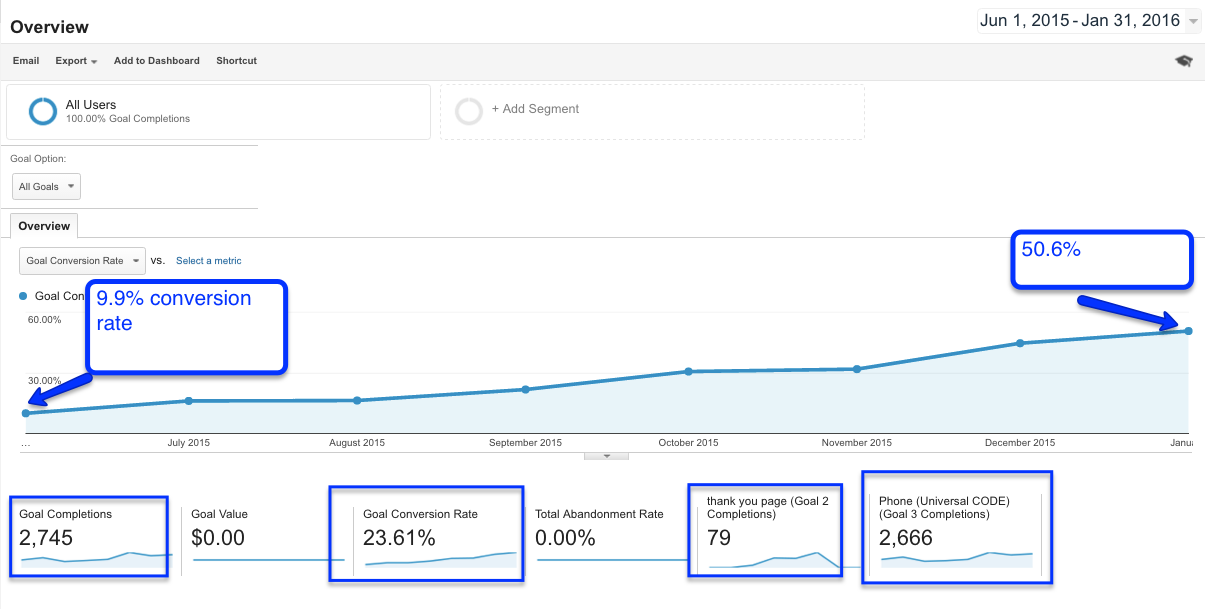Collapse the chart using the small arrow handle

point(605,455)
